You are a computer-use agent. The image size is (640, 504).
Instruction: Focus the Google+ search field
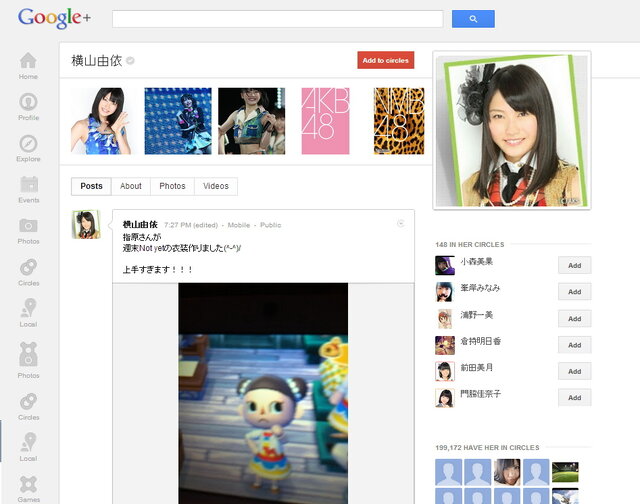pyautogui.click(x=277, y=19)
